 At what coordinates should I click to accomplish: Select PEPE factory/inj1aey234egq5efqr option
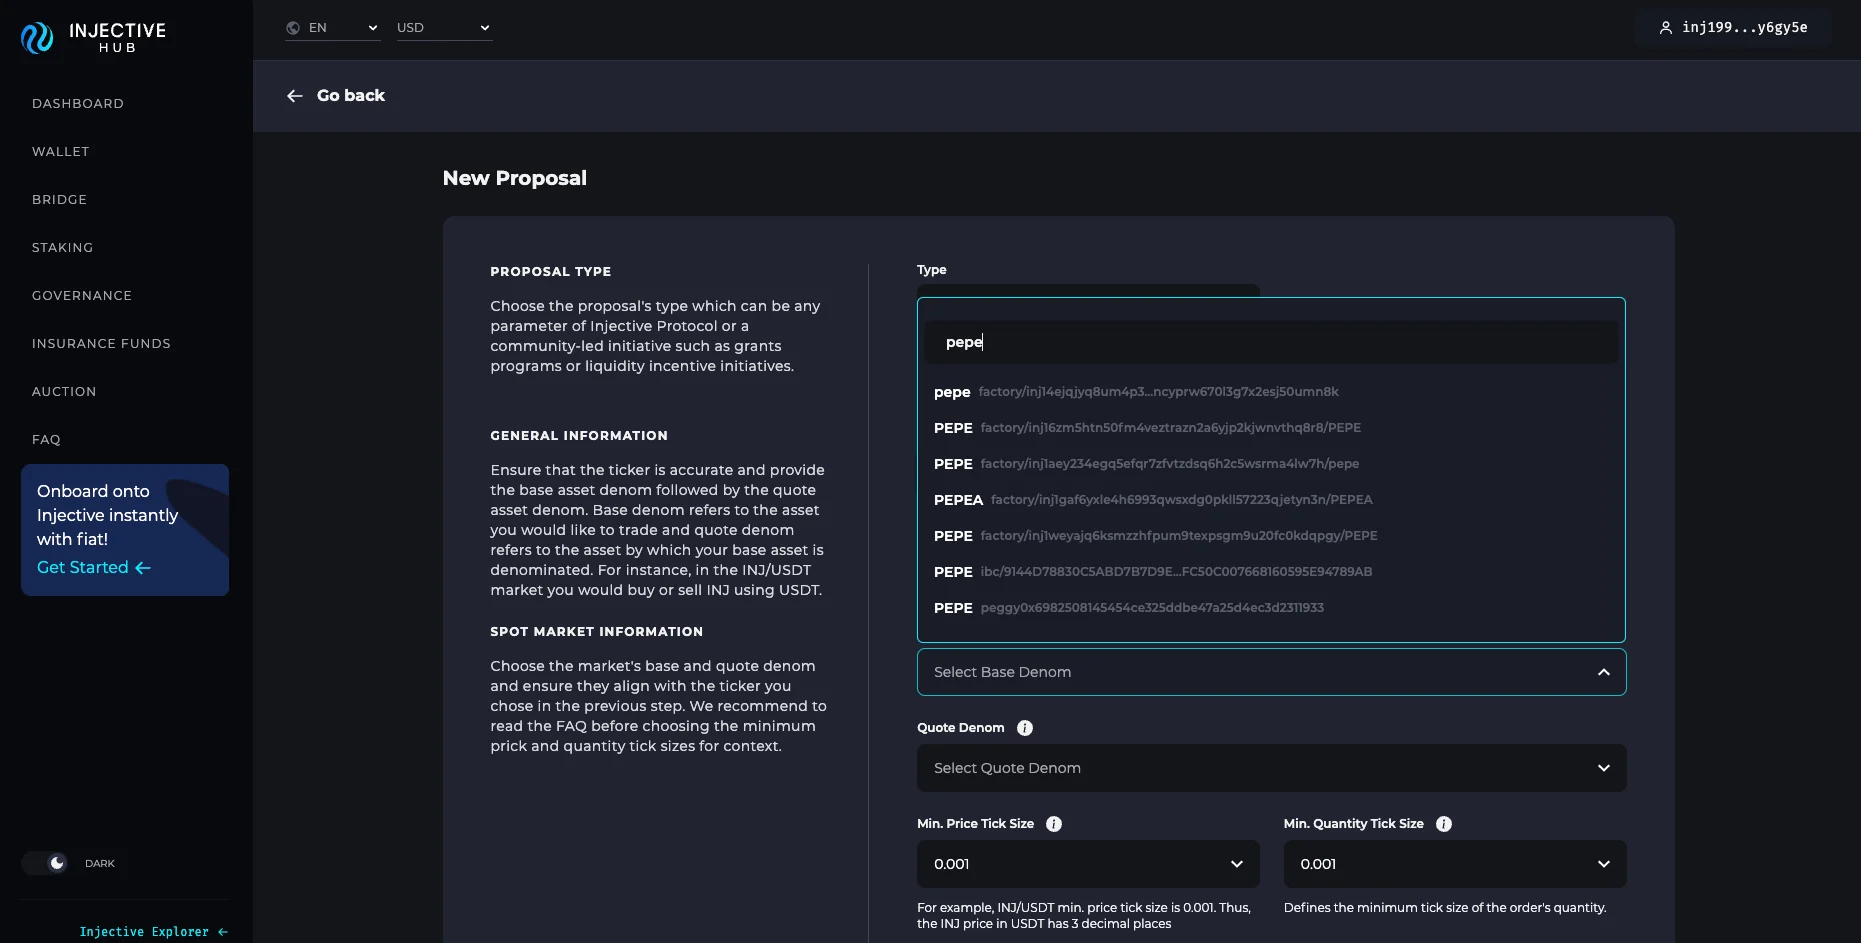[1271, 464]
